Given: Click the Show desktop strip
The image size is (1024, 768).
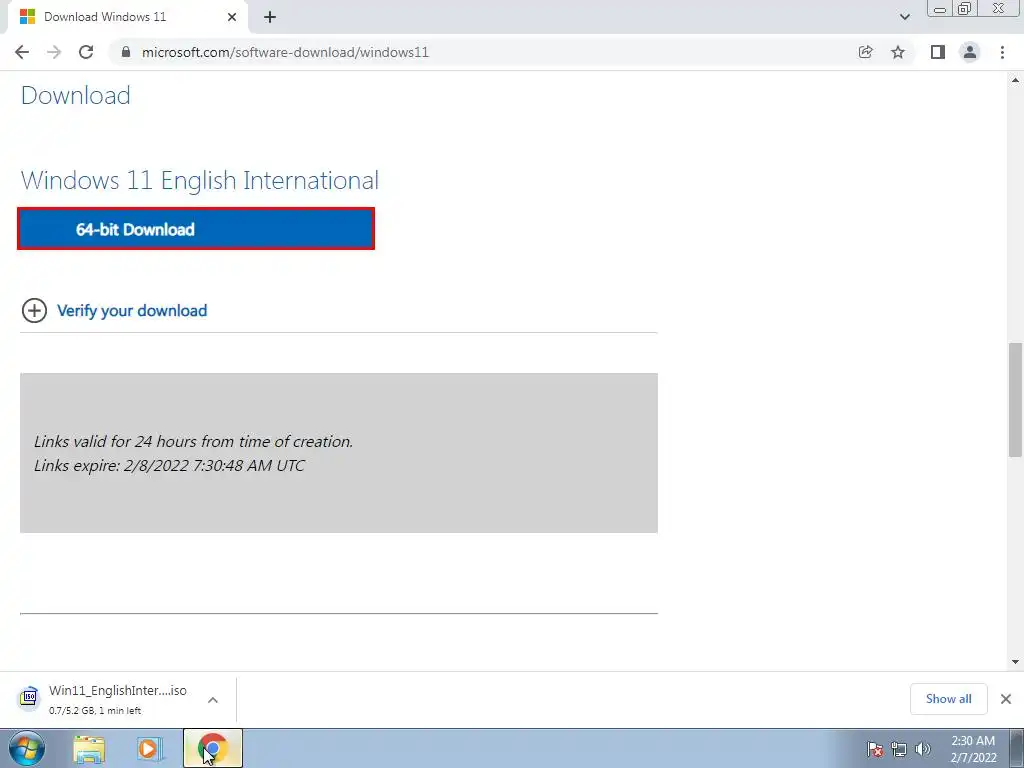Looking at the screenshot, I should (1017, 748).
